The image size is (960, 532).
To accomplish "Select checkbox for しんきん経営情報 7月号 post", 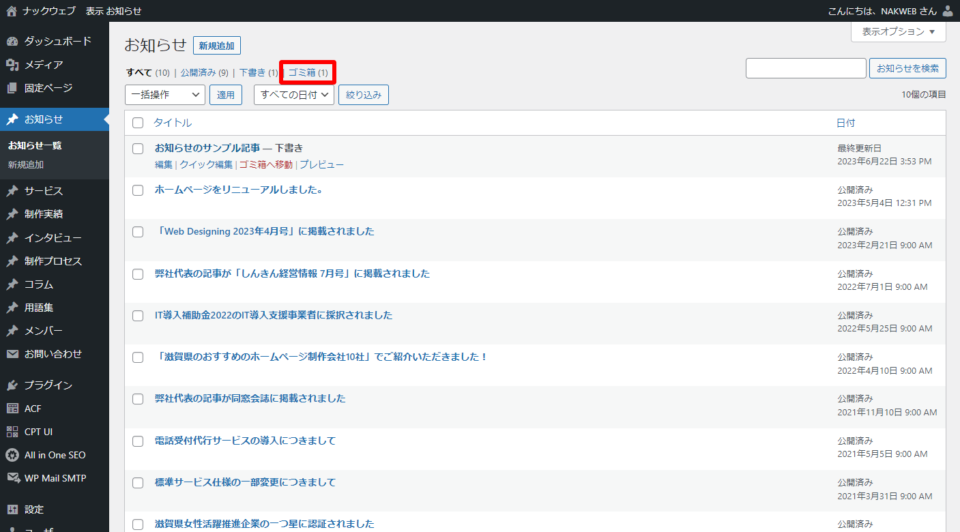I will (138, 274).
